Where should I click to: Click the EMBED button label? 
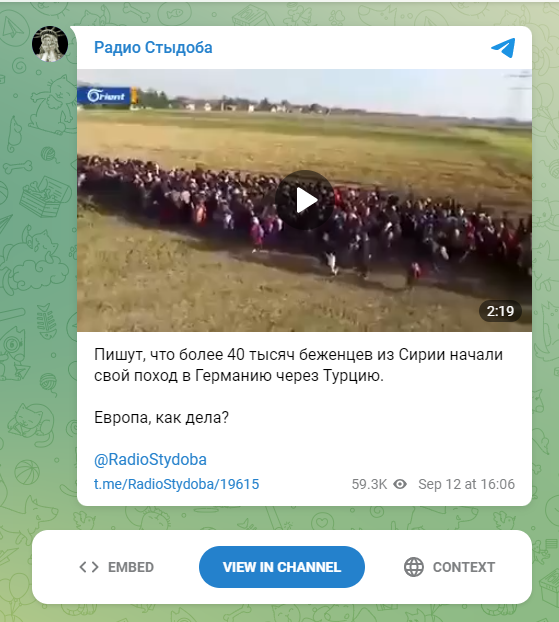[x=131, y=567]
